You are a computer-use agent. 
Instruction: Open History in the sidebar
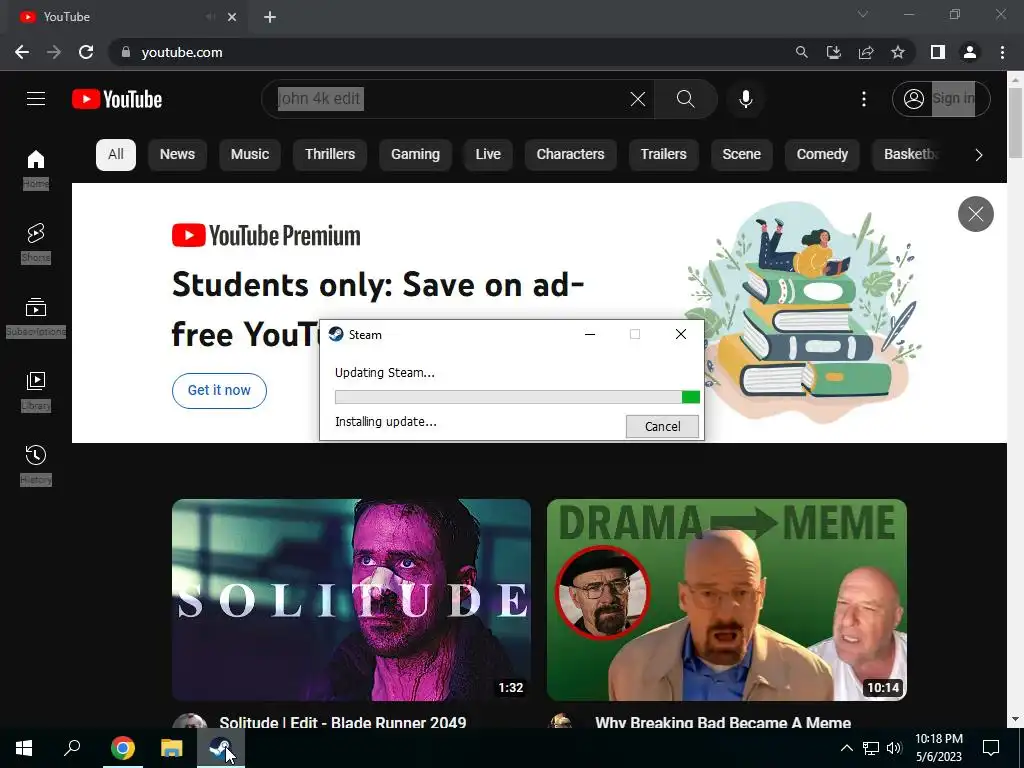coord(36,465)
